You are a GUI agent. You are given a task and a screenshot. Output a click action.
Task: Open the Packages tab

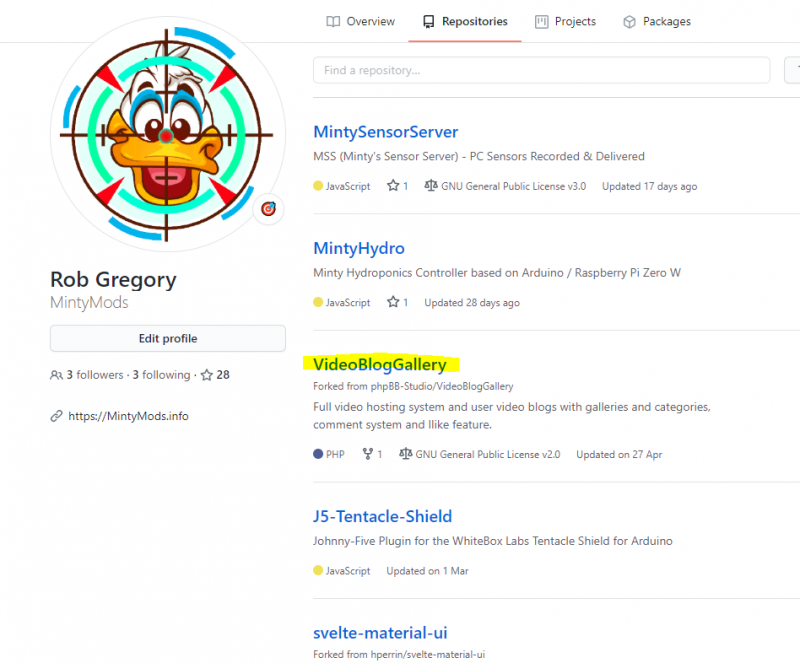[656, 21]
